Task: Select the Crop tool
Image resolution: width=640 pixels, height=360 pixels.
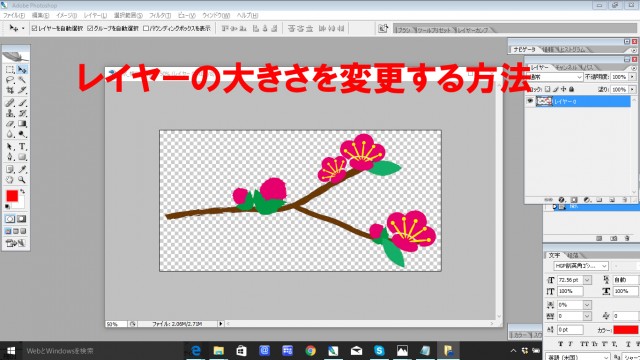Action: pyautogui.click(x=10, y=90)
